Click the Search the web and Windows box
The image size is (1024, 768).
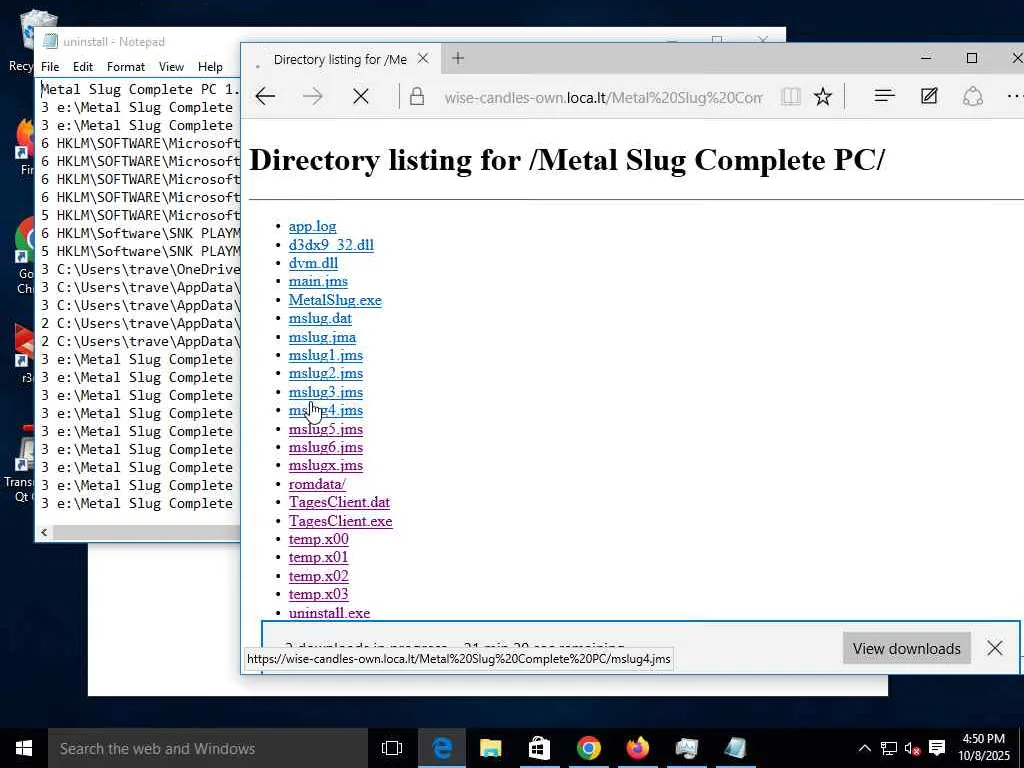[x=208, y=748]
